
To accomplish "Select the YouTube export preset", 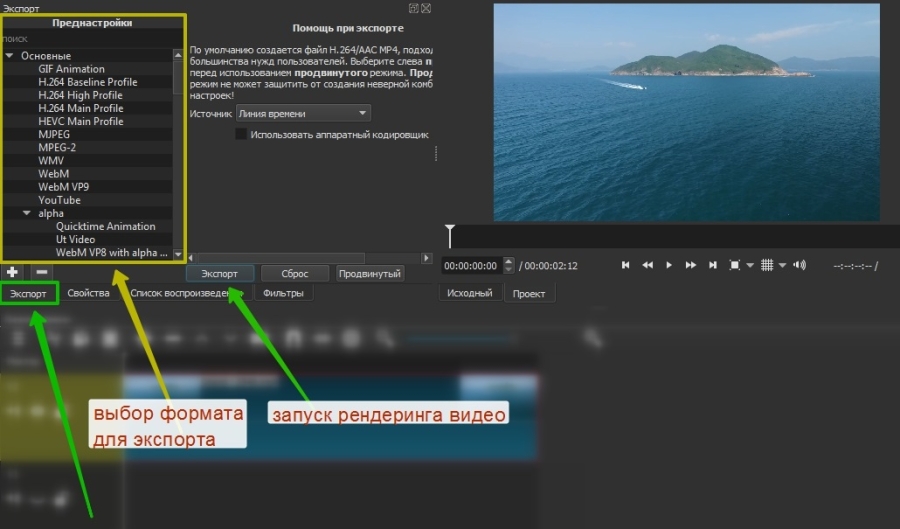I will click(x=59, y=200).
